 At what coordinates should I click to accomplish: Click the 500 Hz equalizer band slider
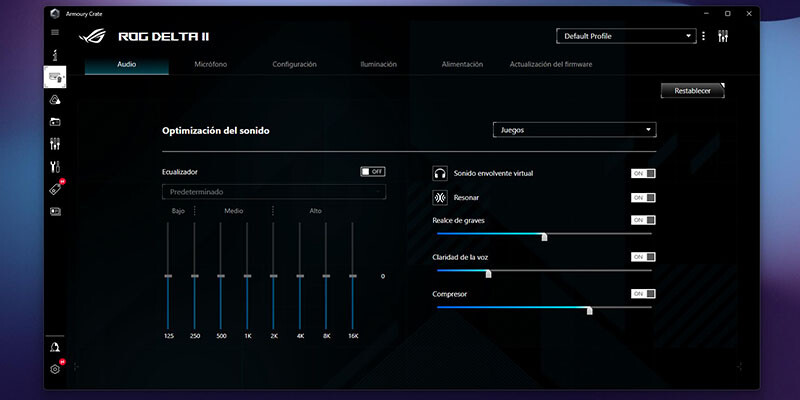220,276
